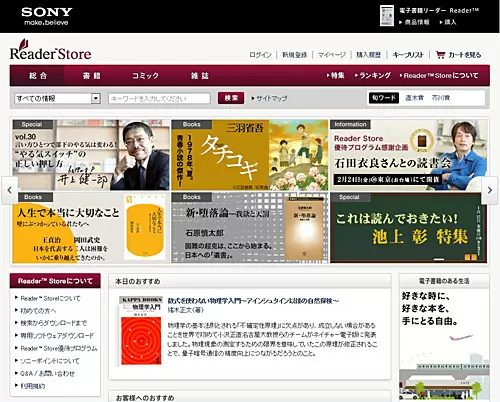Screen dimensions: 500x402
Task: Expand the ランキング navigation item
Action: pyautogui.click(x=373, y=76)
